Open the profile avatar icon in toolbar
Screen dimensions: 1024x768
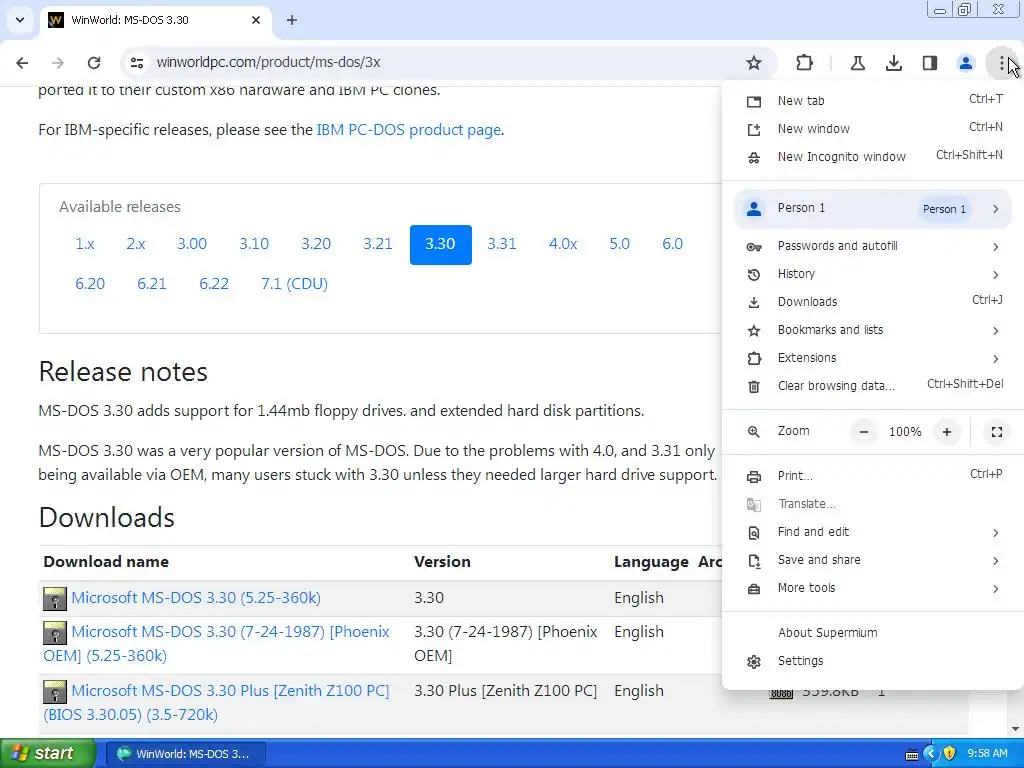(965, 63)
